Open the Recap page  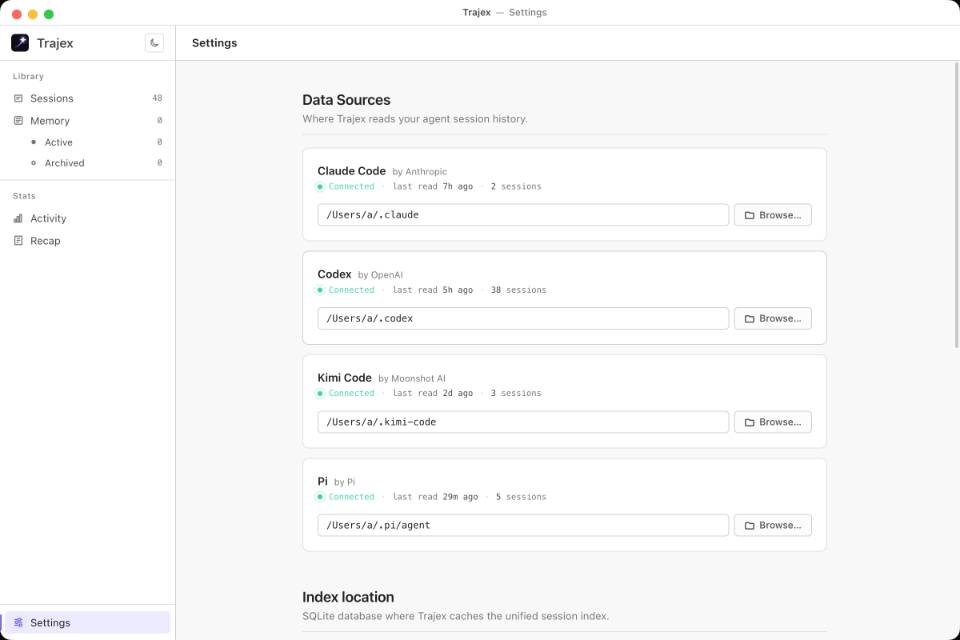tap(88, 241)
